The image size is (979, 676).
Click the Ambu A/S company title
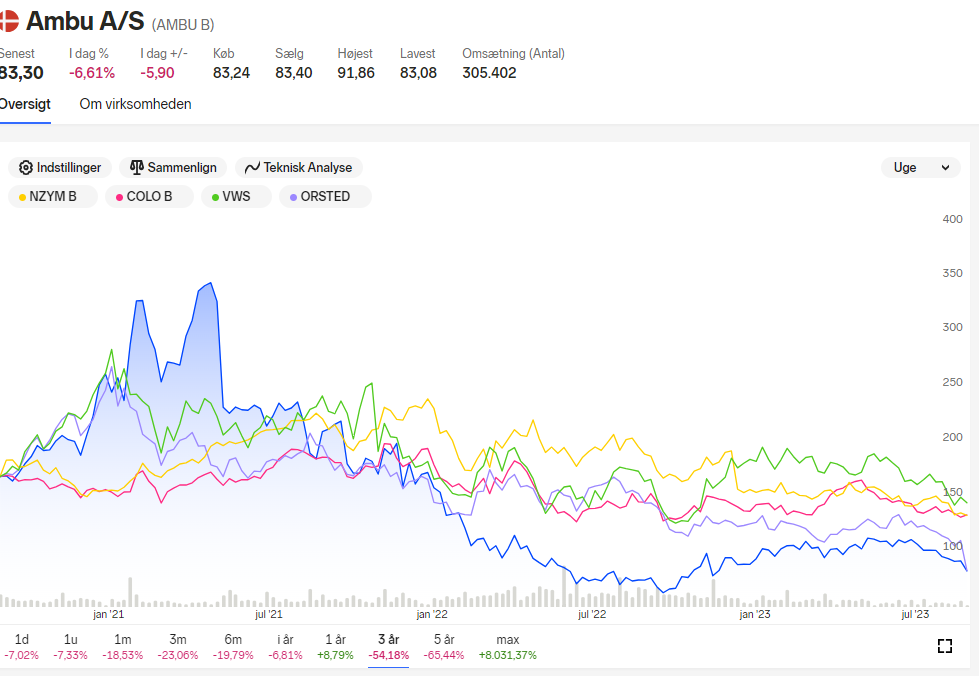point(85,21)
